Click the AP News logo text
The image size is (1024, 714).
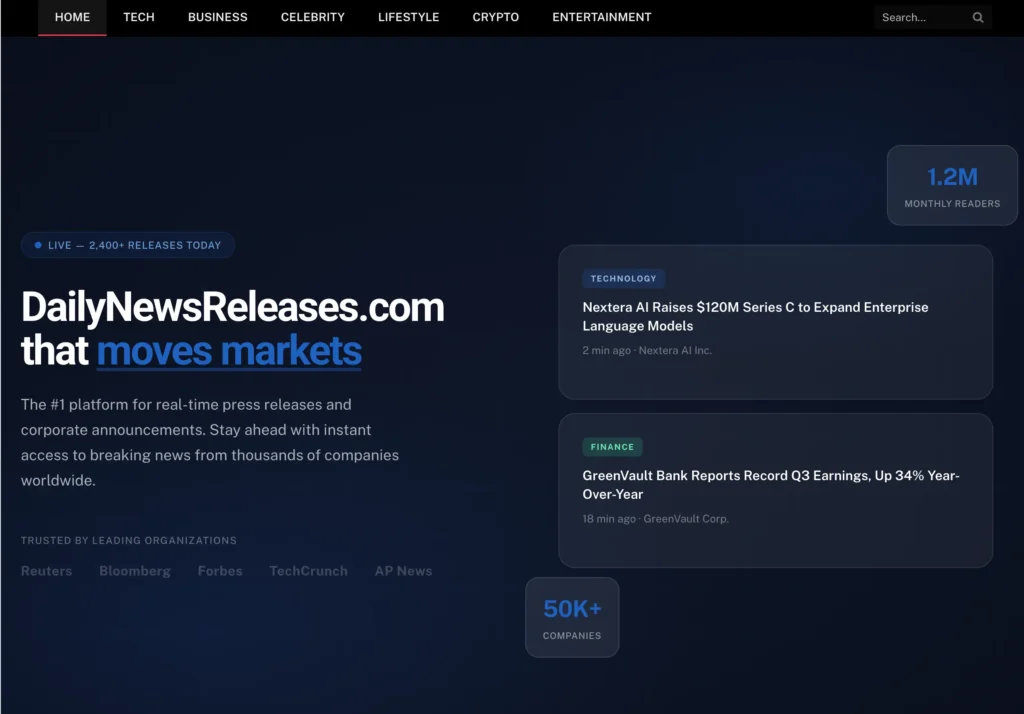[404, 571]
